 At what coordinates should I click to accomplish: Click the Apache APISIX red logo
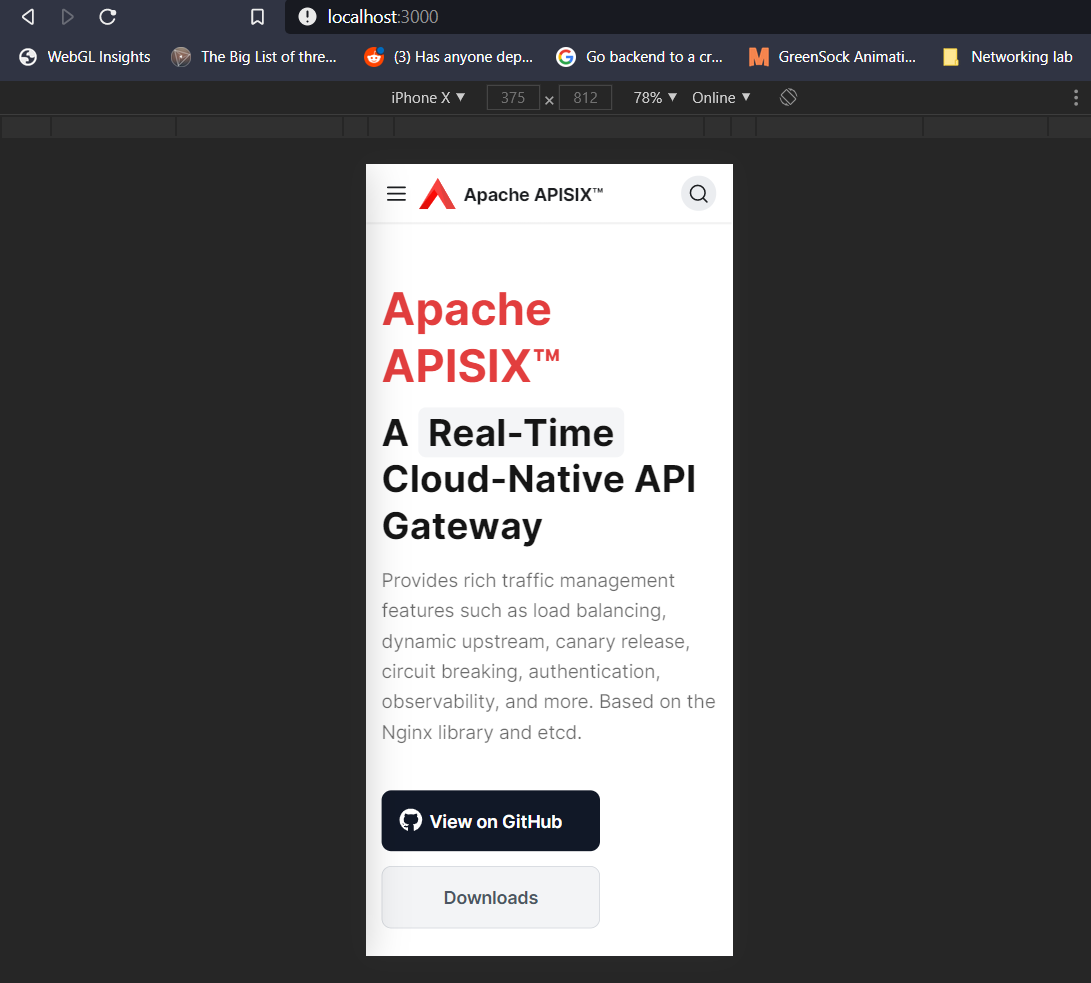[x=437, y=194]
